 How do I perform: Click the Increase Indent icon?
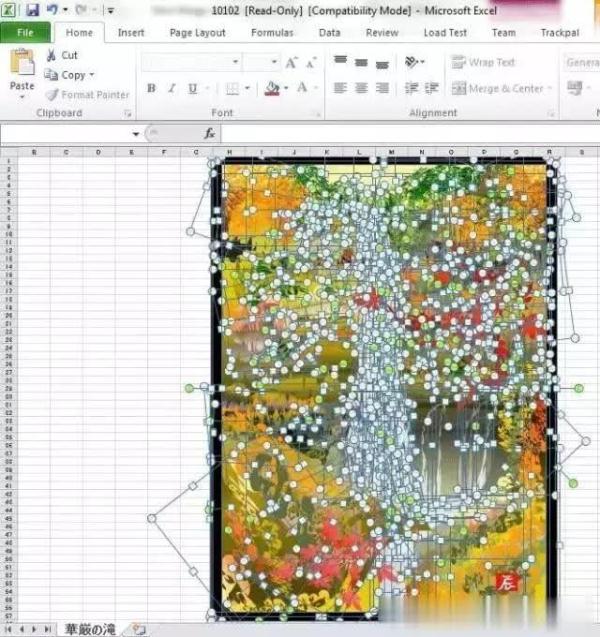pos(431,88)
